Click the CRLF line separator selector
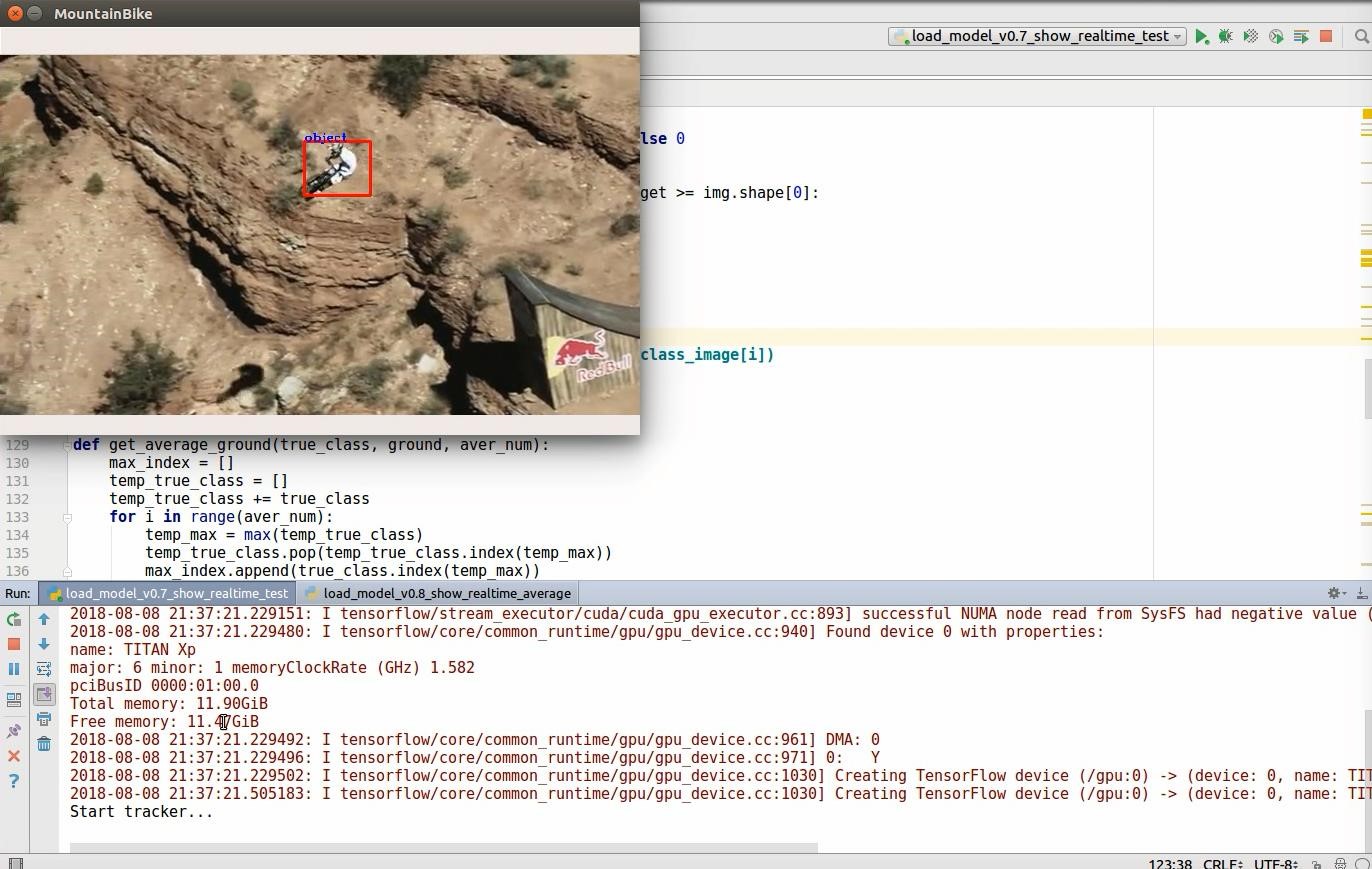1372x869 pixels. click(x=1220, y=864)
